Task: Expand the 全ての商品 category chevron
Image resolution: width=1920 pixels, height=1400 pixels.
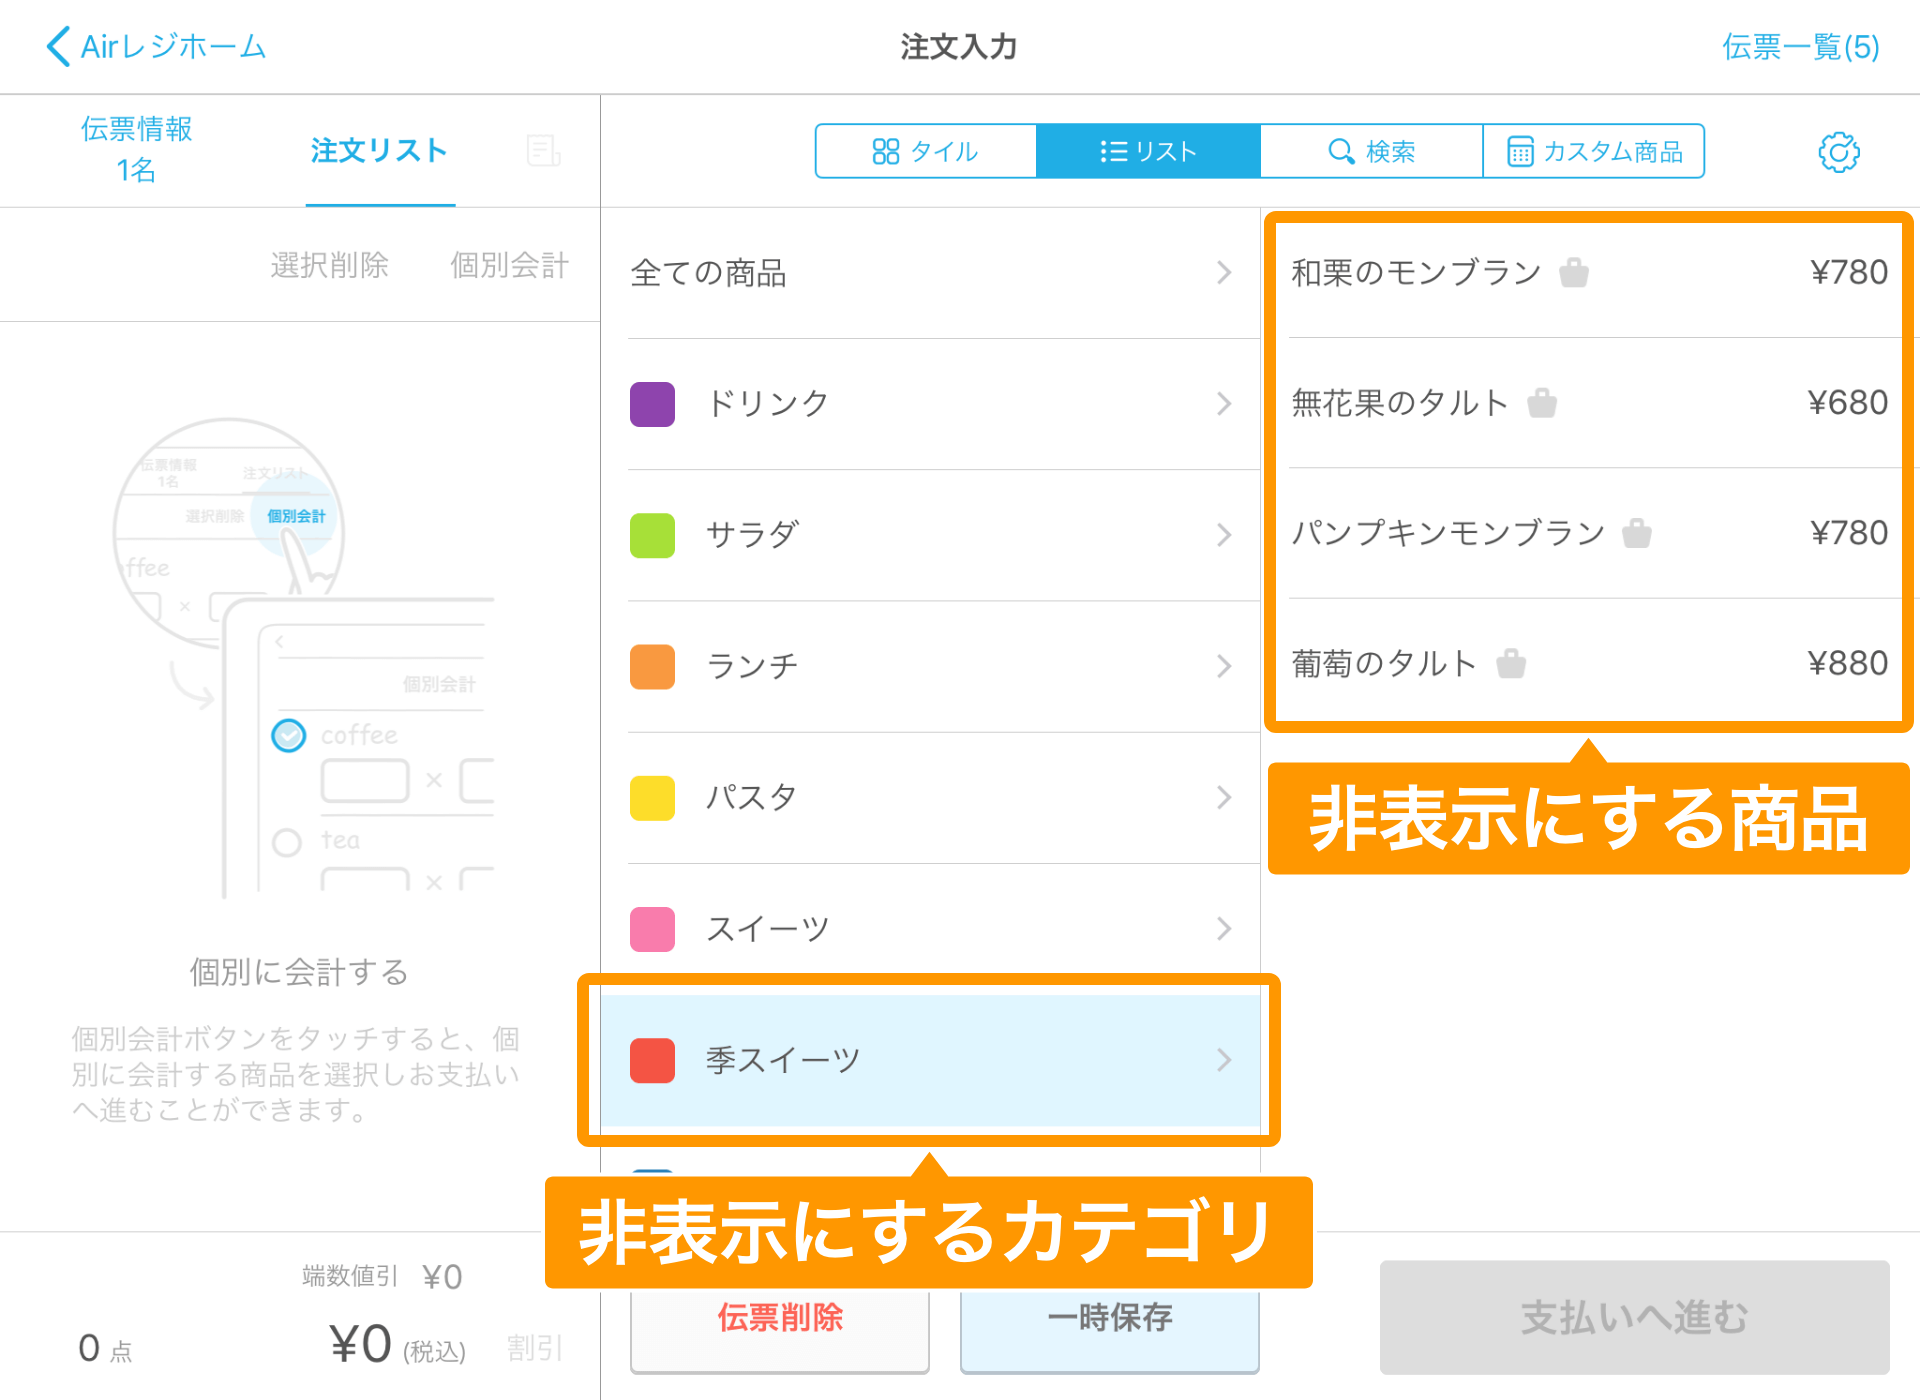Action: (1224, 273)
